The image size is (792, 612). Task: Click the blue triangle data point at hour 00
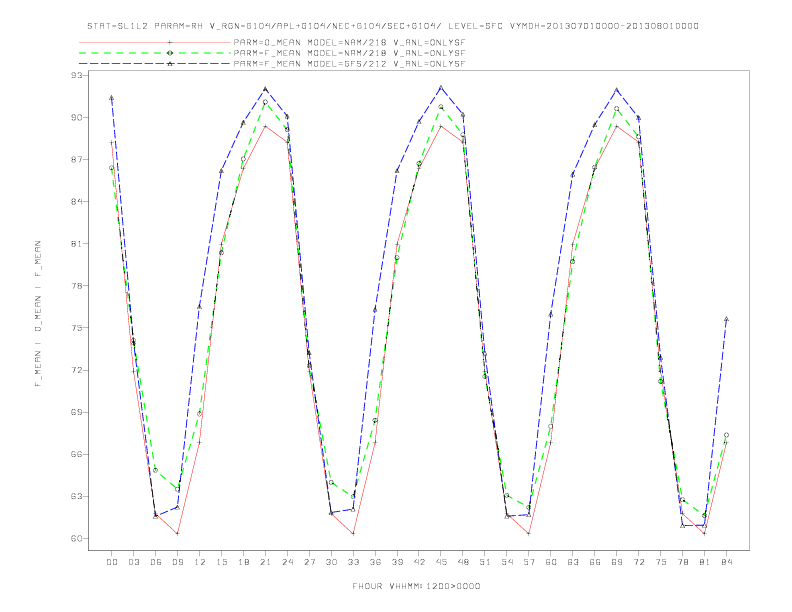[112, 98]
